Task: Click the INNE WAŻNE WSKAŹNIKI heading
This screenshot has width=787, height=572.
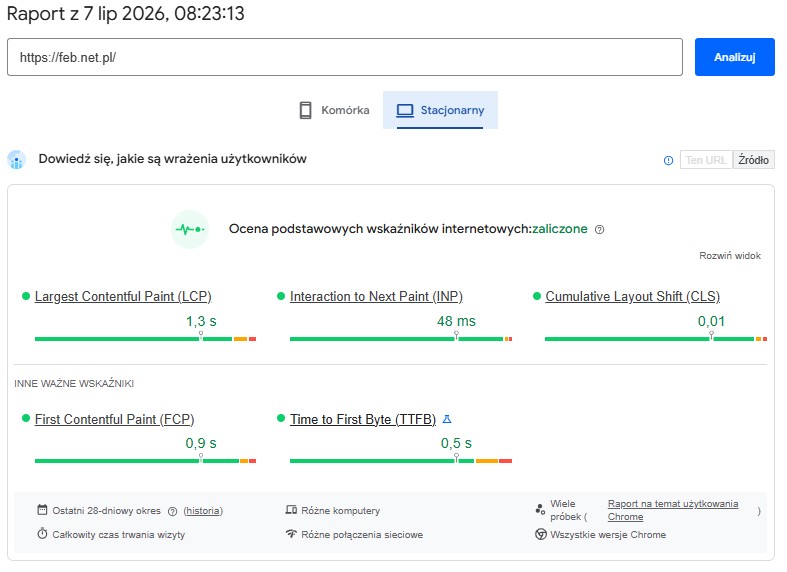Action: click(x=74, y=384)
